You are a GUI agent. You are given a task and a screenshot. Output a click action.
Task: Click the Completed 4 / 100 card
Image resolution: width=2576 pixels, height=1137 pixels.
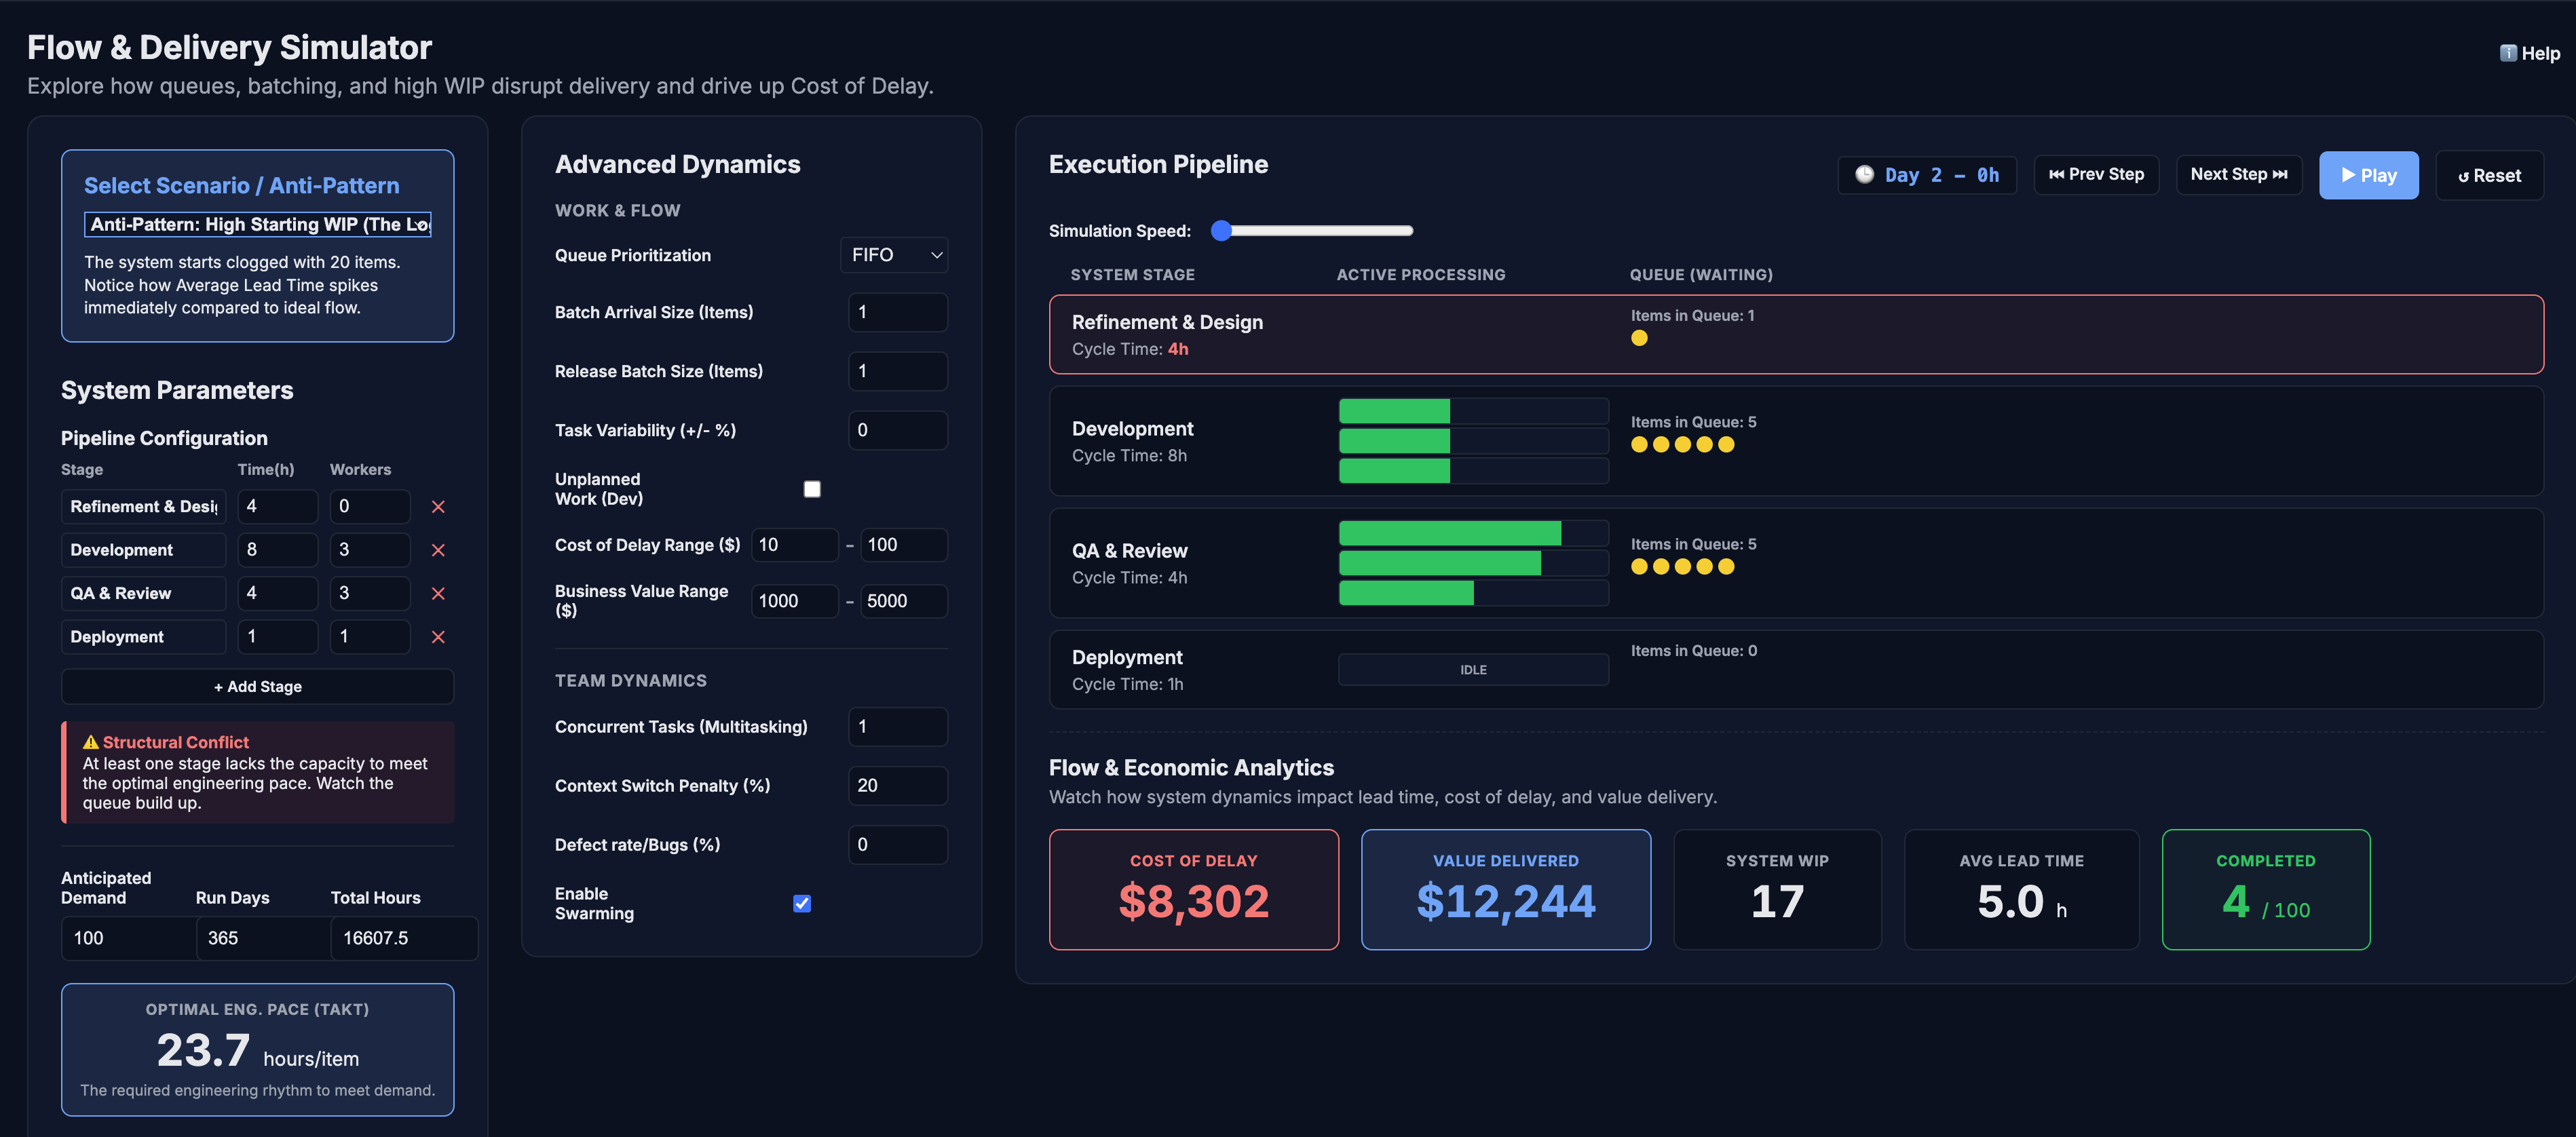click(2265, 890)
